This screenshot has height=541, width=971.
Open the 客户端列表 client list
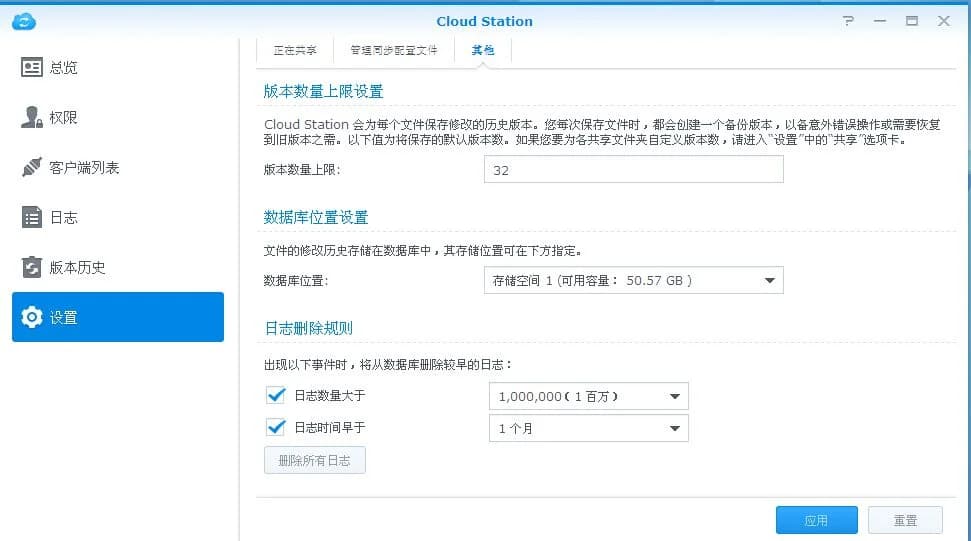[118, 168]
